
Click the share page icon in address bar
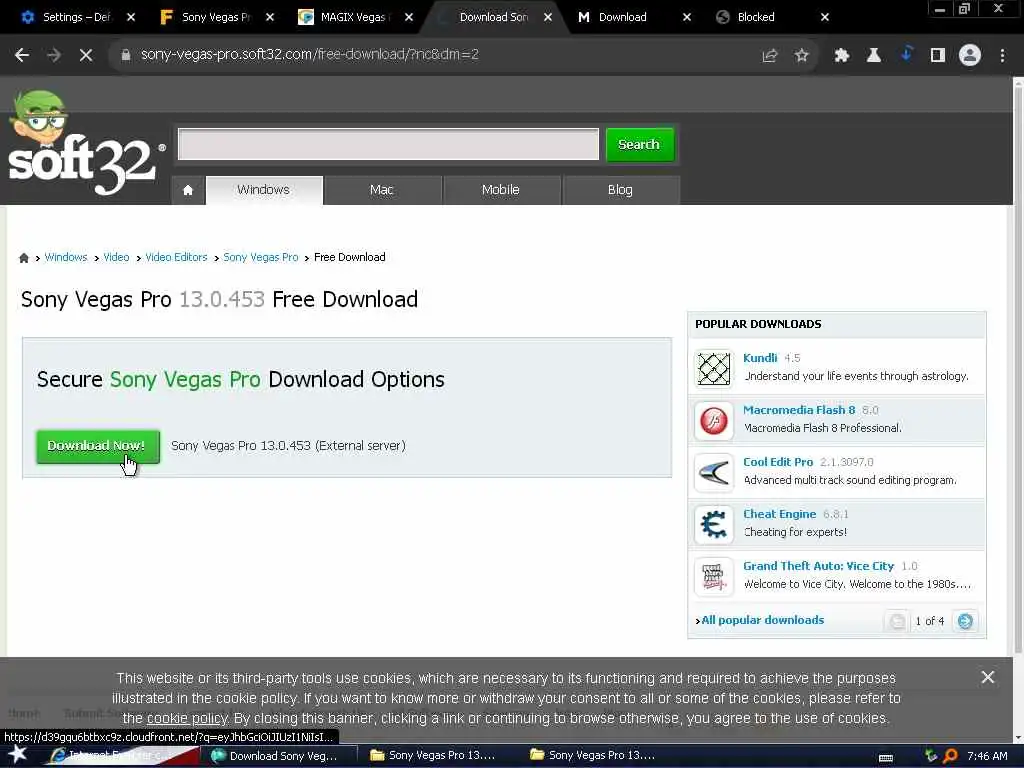pyautogui.click(x=770, y=56)
